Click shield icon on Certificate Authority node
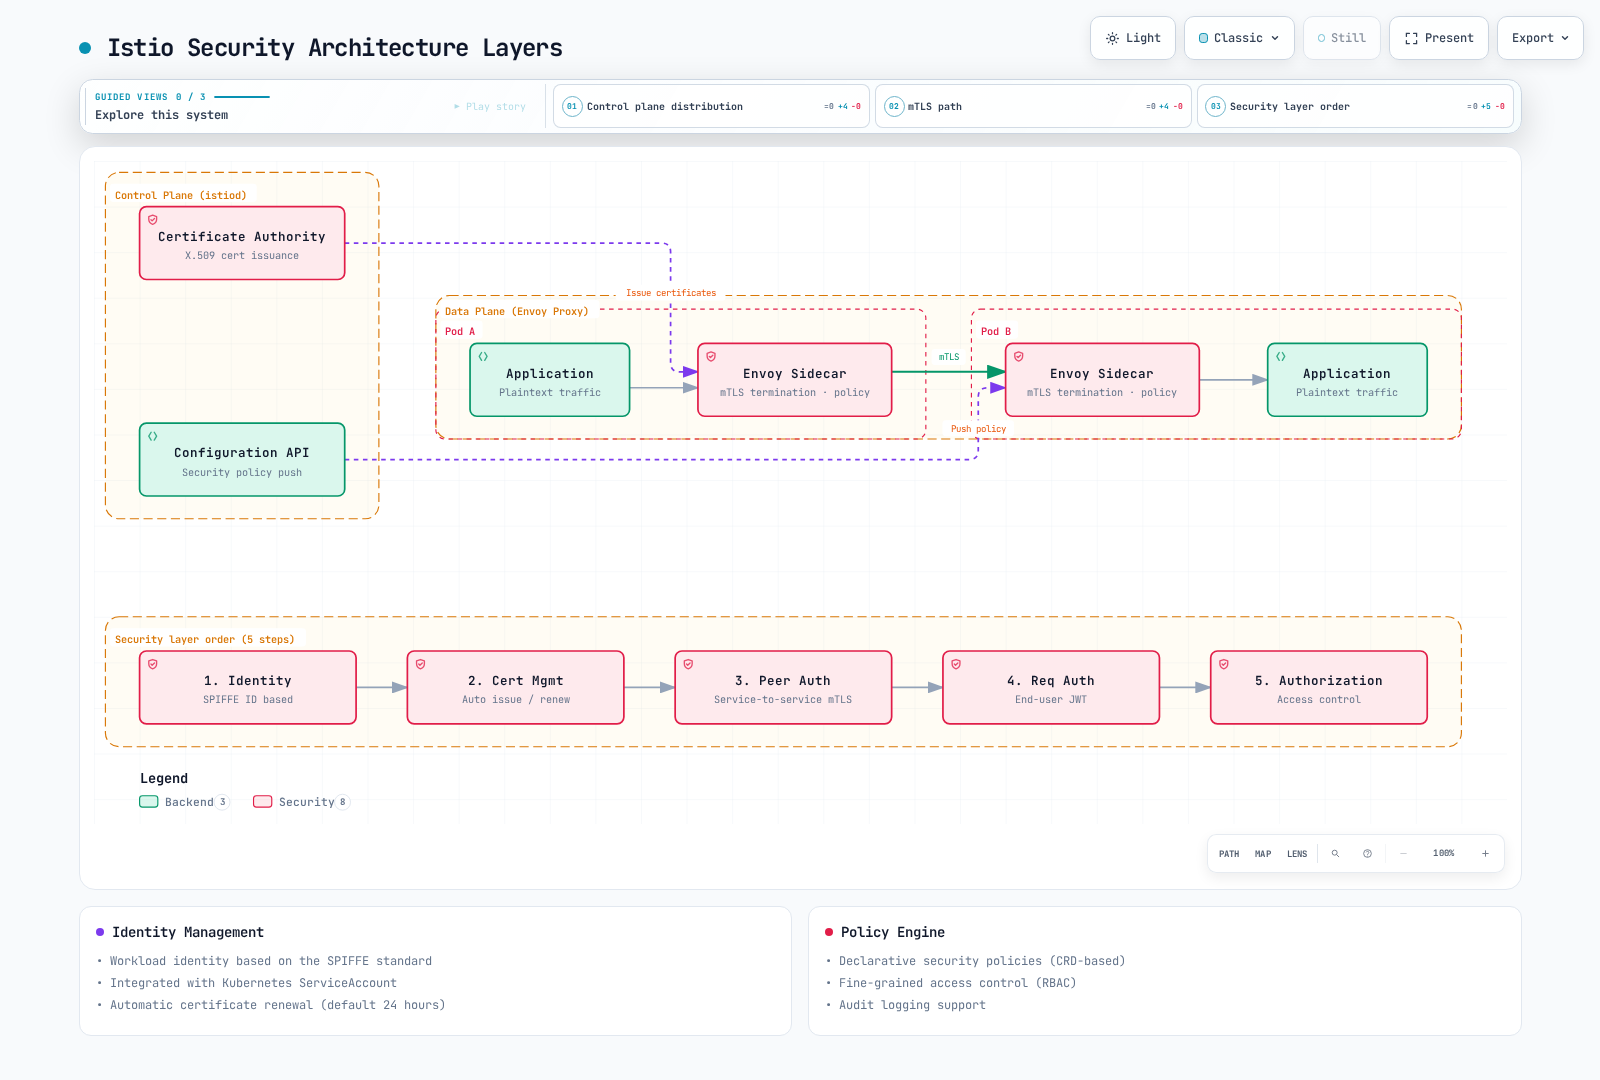This screenshot has width=1600, height=1080. [x=153, y=220]
